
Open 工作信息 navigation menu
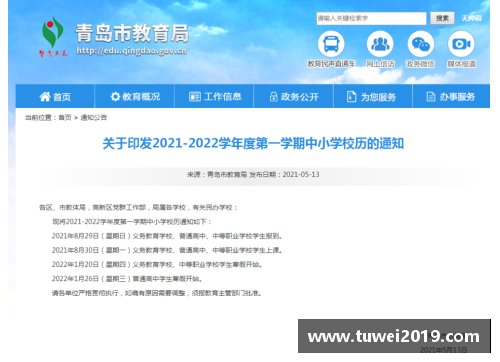pyautogui.click(x=215, y=97)
